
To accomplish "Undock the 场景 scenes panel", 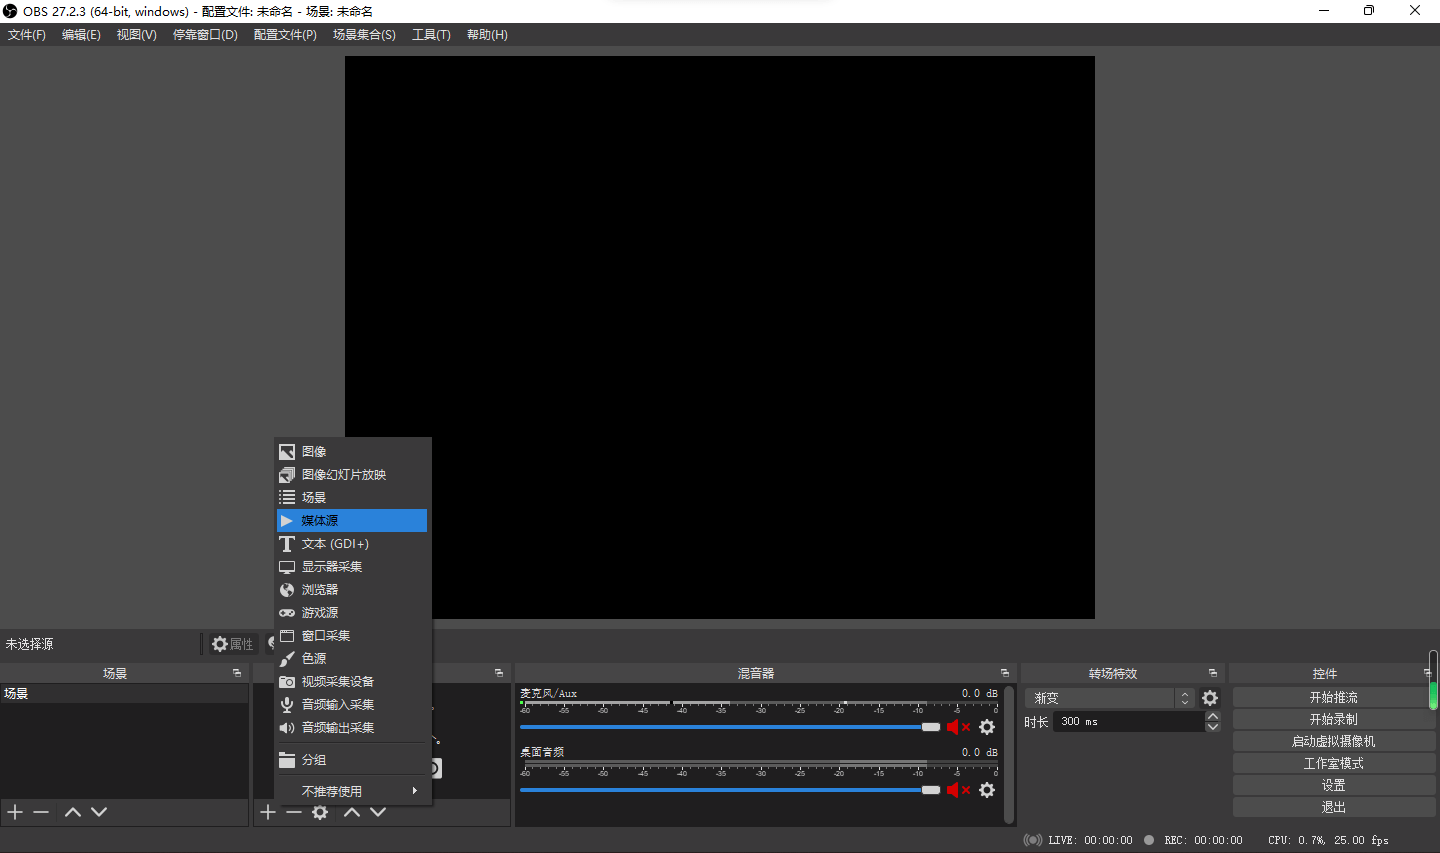I will click(x=237, y=673).
